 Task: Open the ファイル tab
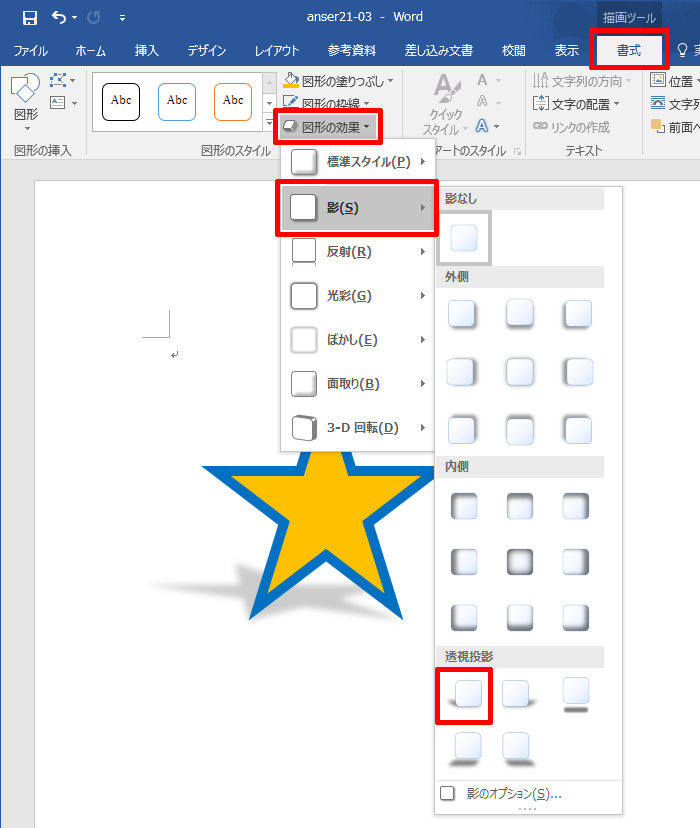click(30, 51)
